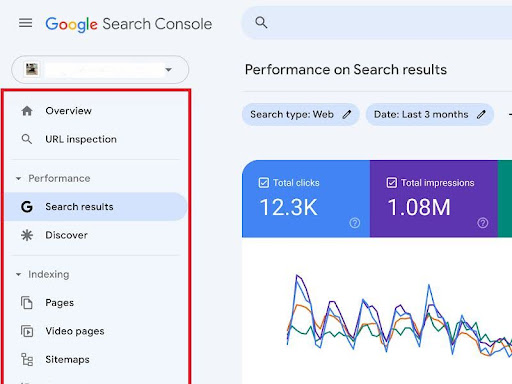The height and width of the screenshot is (384, 512).
Task: Click the Google G icon for Search results
Action: pos(27,207)
